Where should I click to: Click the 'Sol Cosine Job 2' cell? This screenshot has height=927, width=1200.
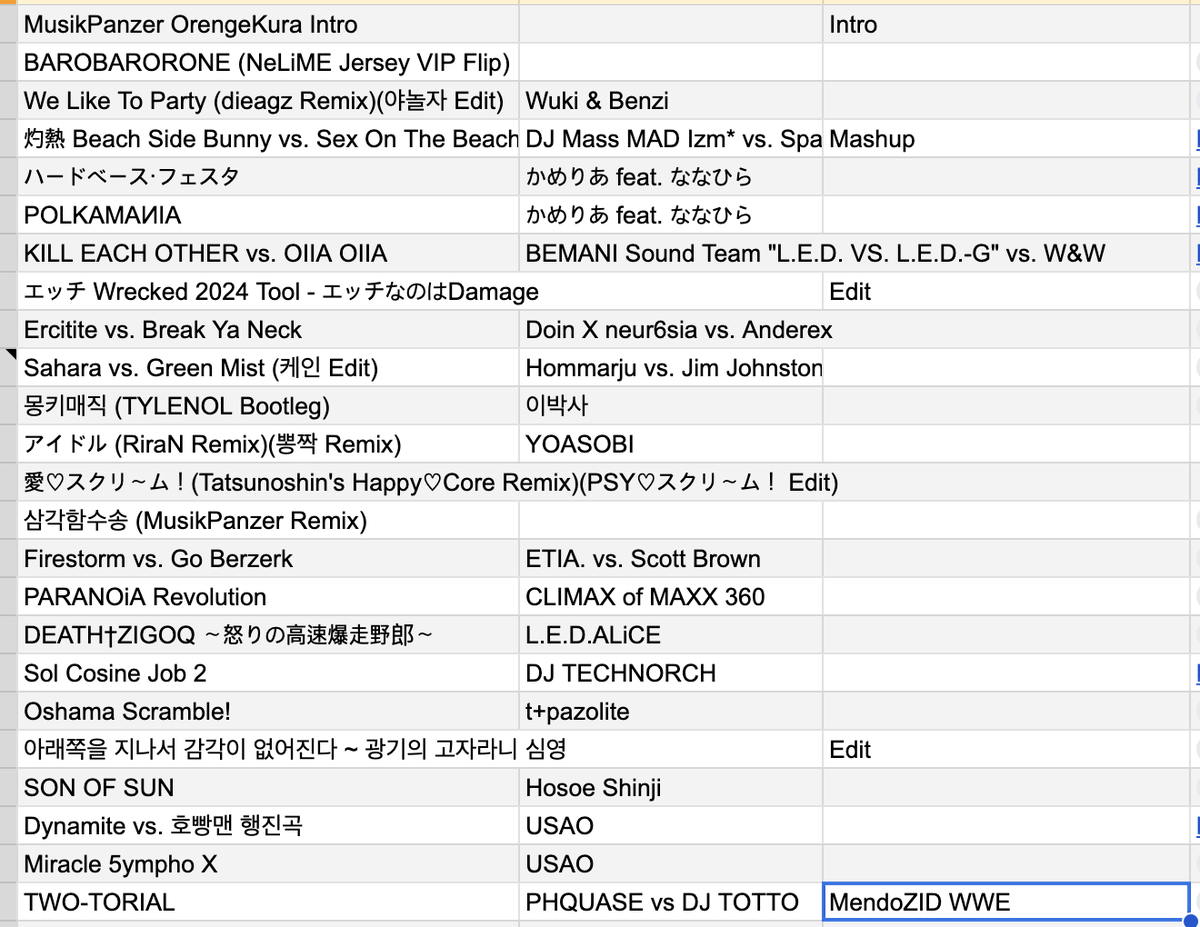coord(269,673)
